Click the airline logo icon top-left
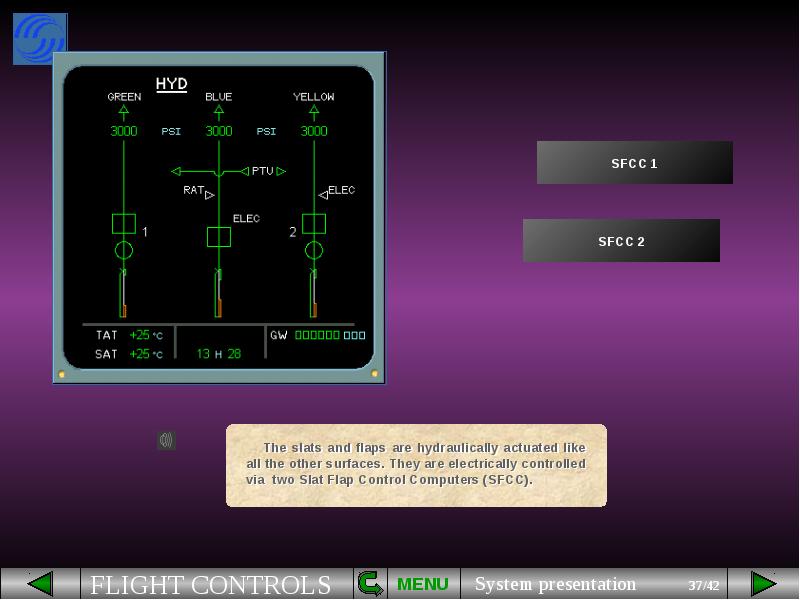 tap(40, 39)
